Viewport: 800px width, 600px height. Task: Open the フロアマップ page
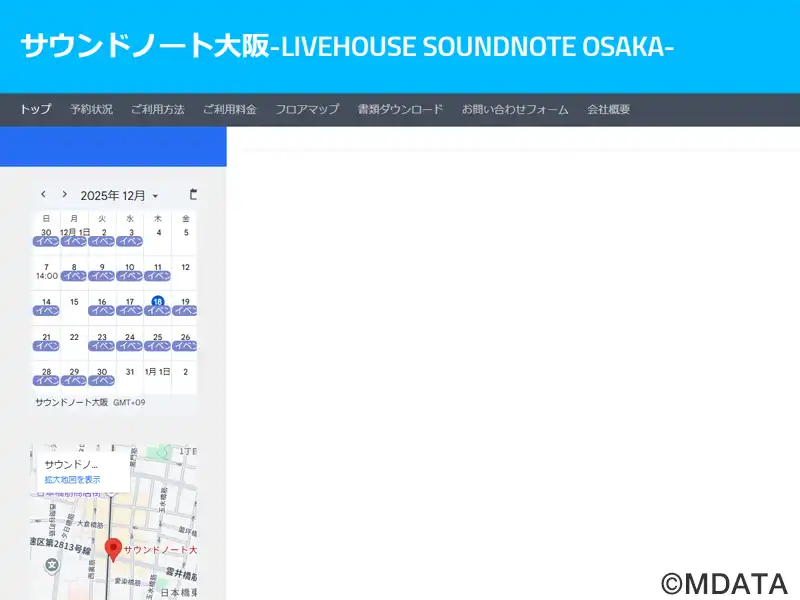(x=307, y=109)
